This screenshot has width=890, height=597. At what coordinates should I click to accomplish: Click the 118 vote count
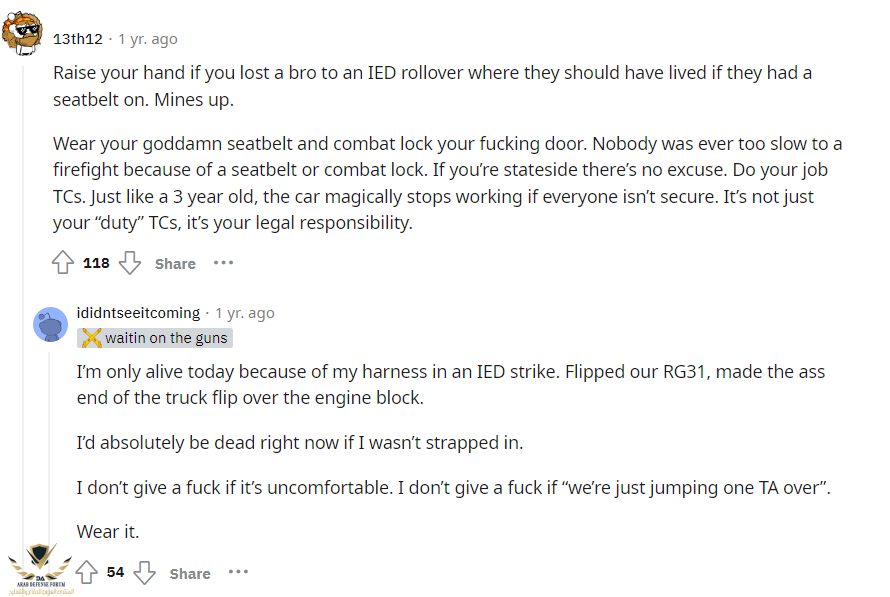[96, 264]
